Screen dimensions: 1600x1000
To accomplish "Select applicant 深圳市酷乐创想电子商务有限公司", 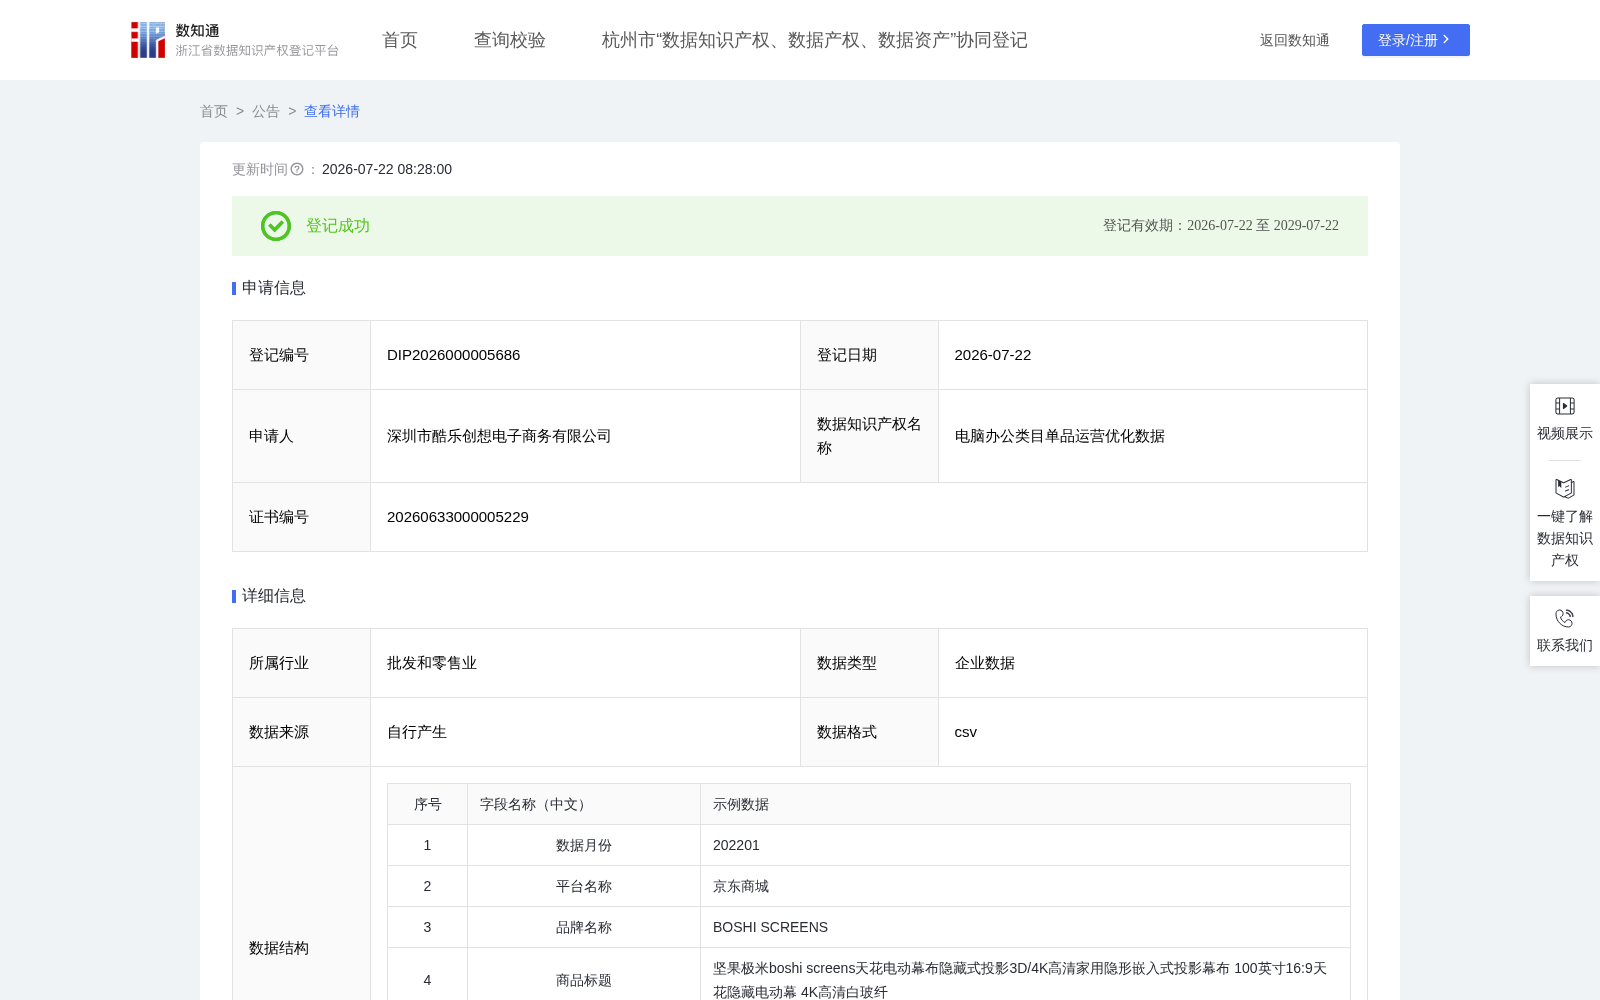I will (499, 436).
